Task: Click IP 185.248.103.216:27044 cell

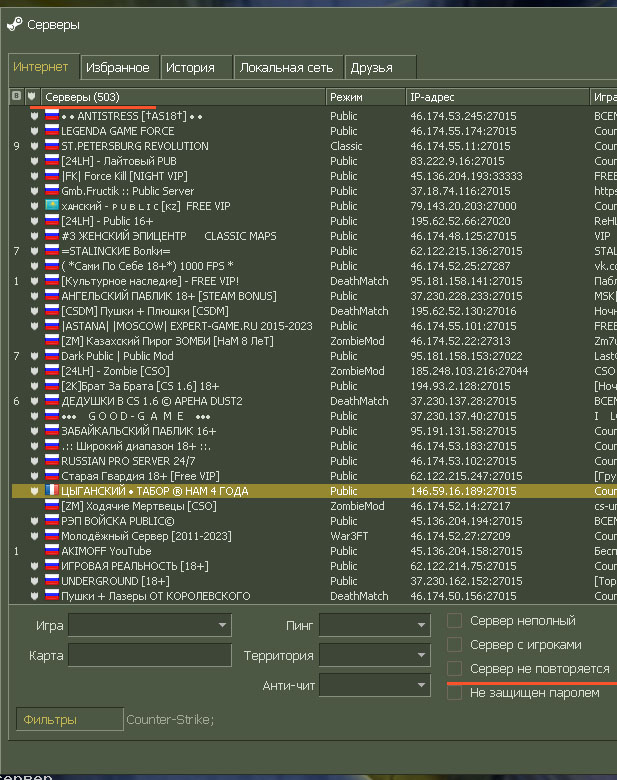Action: coord(469,371)
